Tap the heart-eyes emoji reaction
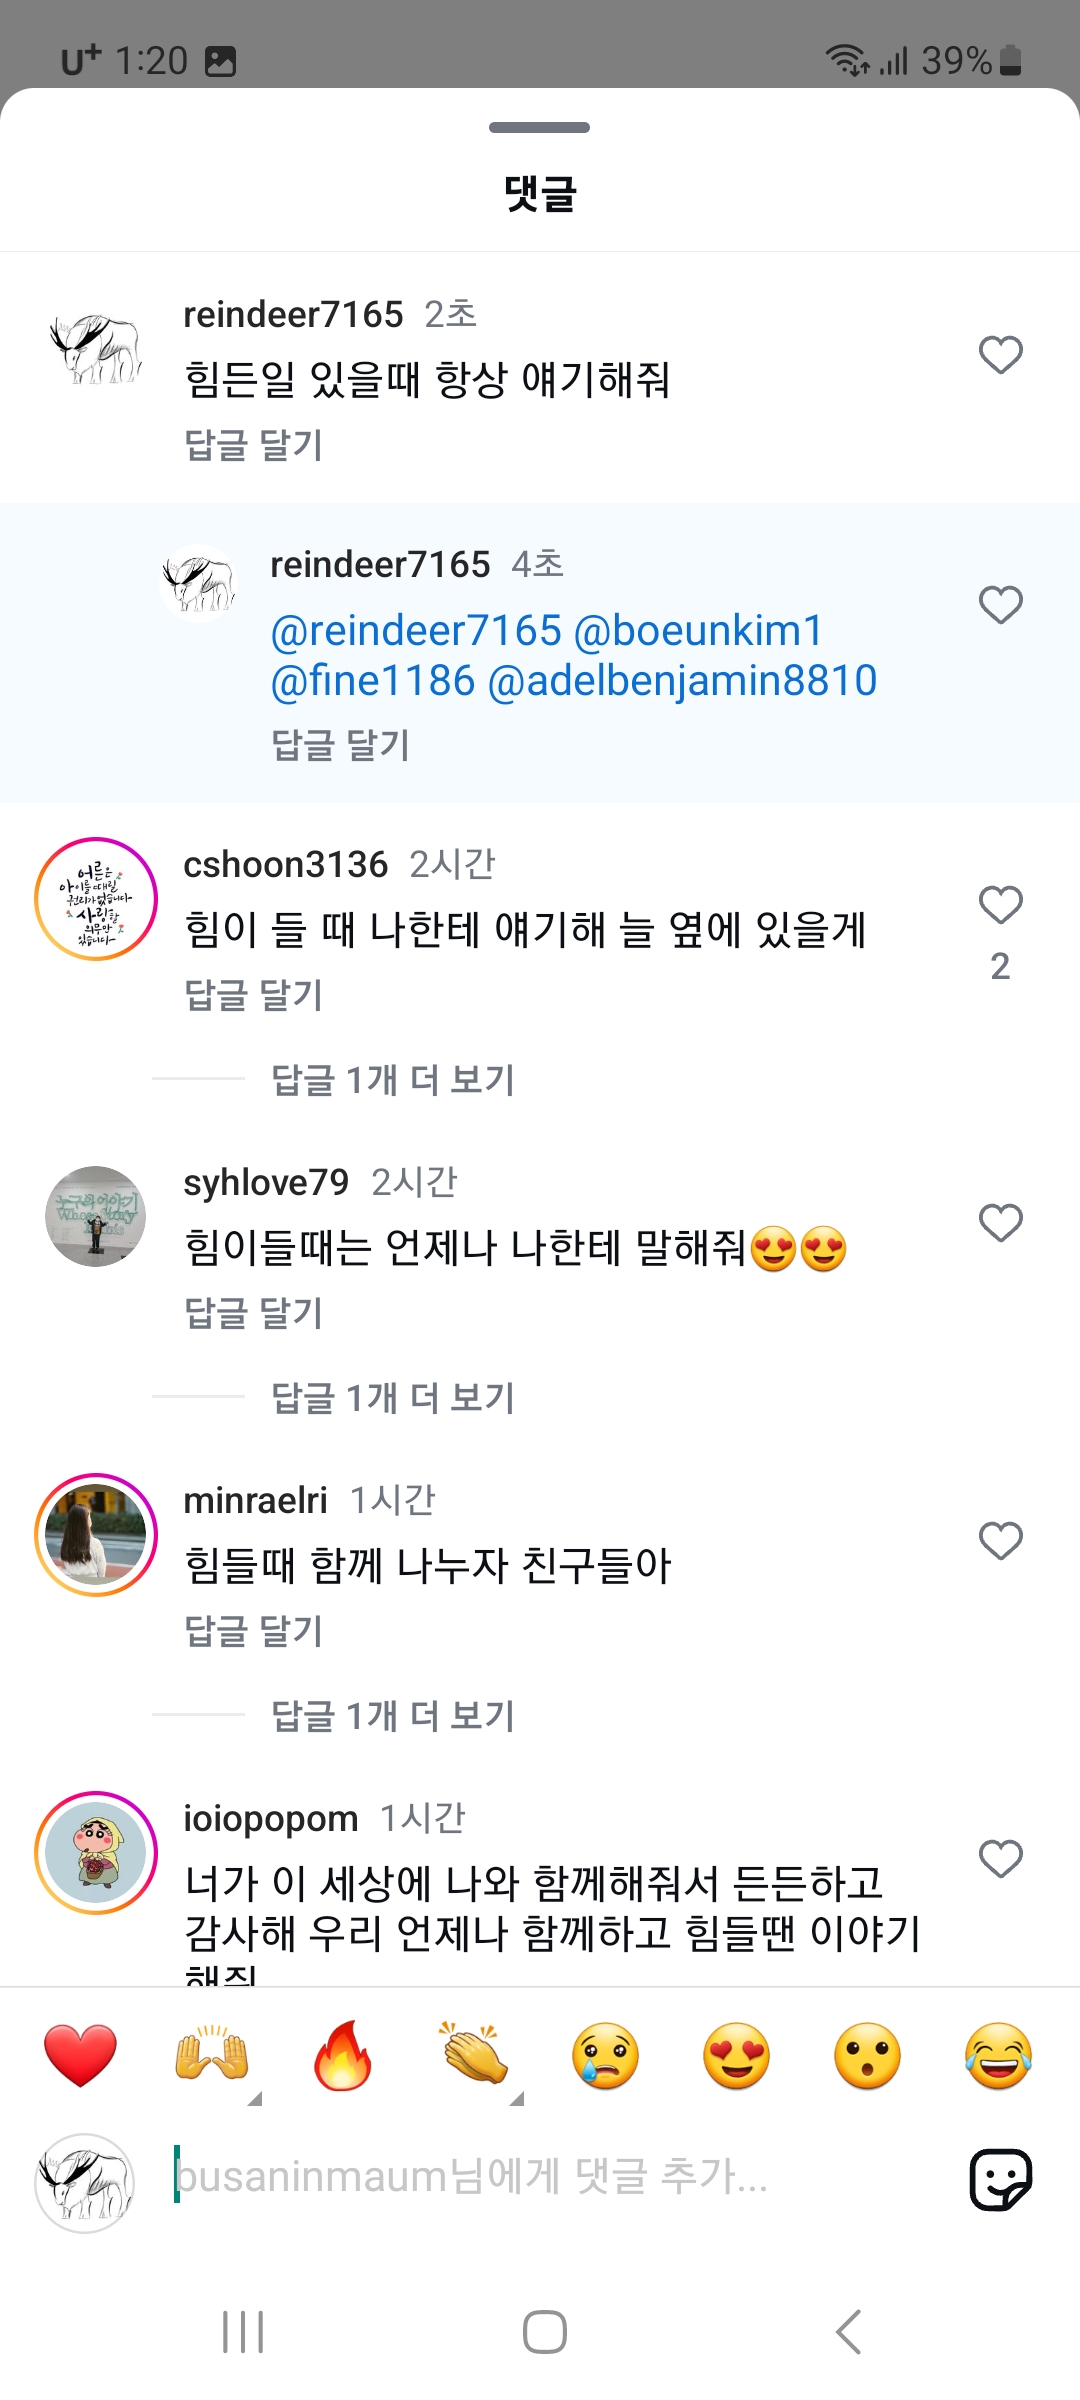The image size is (1080, 2400). point(737,2056)
